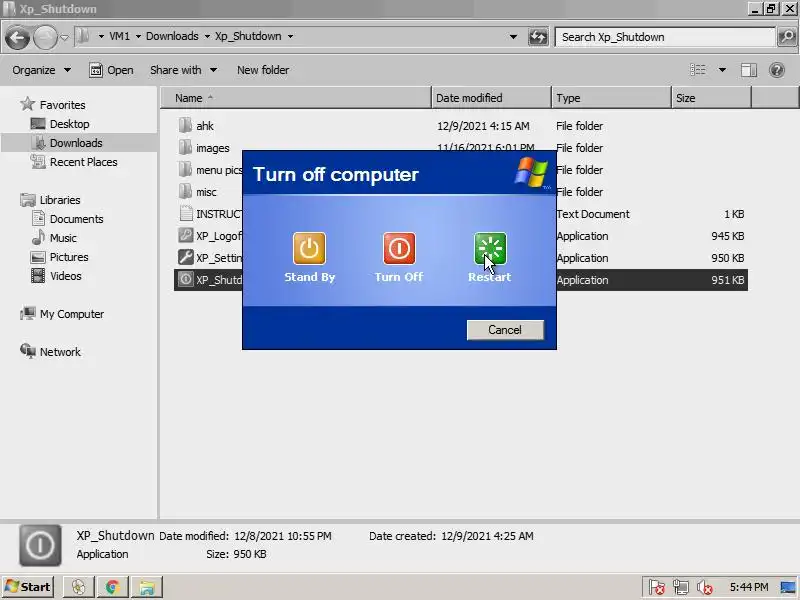Click the Search Xp_Shutdown input field
Image resolution: width=800 pixels, height=600 pixels.
[665, 37]
